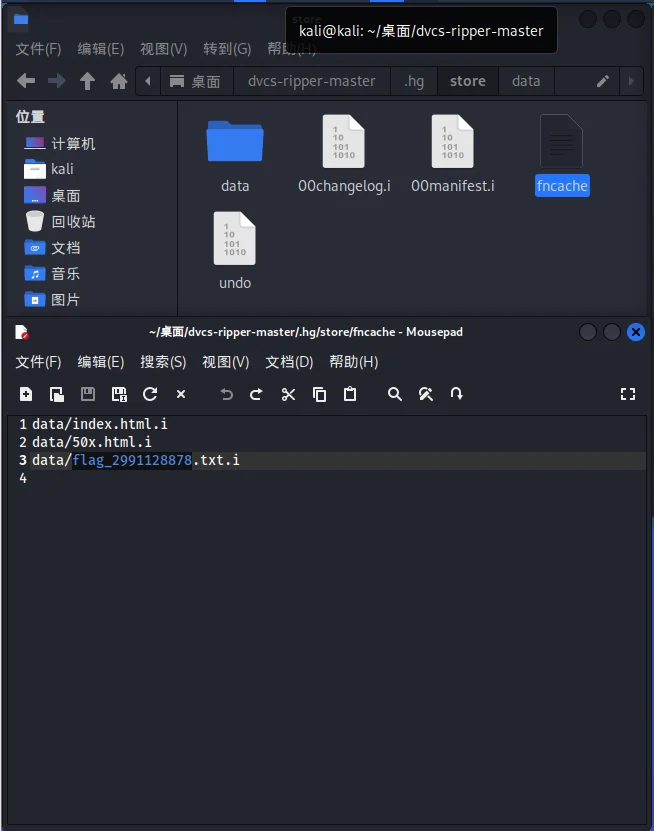The width and height of the screenshot is (654, 831).
Task: Select the 00manifest.i file
Action: coord(452,154)
